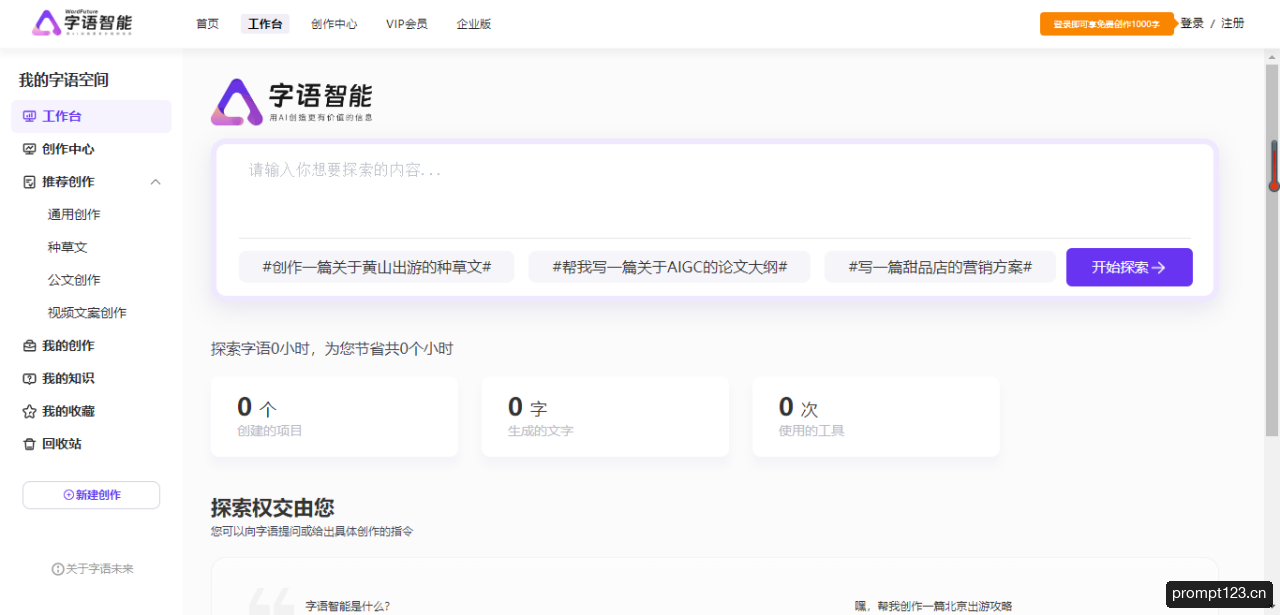Image resolution: width=1280 pixels, height=615 pixels.
Task: Open VIP会员 in top navigation
Action: coord(407,24)
